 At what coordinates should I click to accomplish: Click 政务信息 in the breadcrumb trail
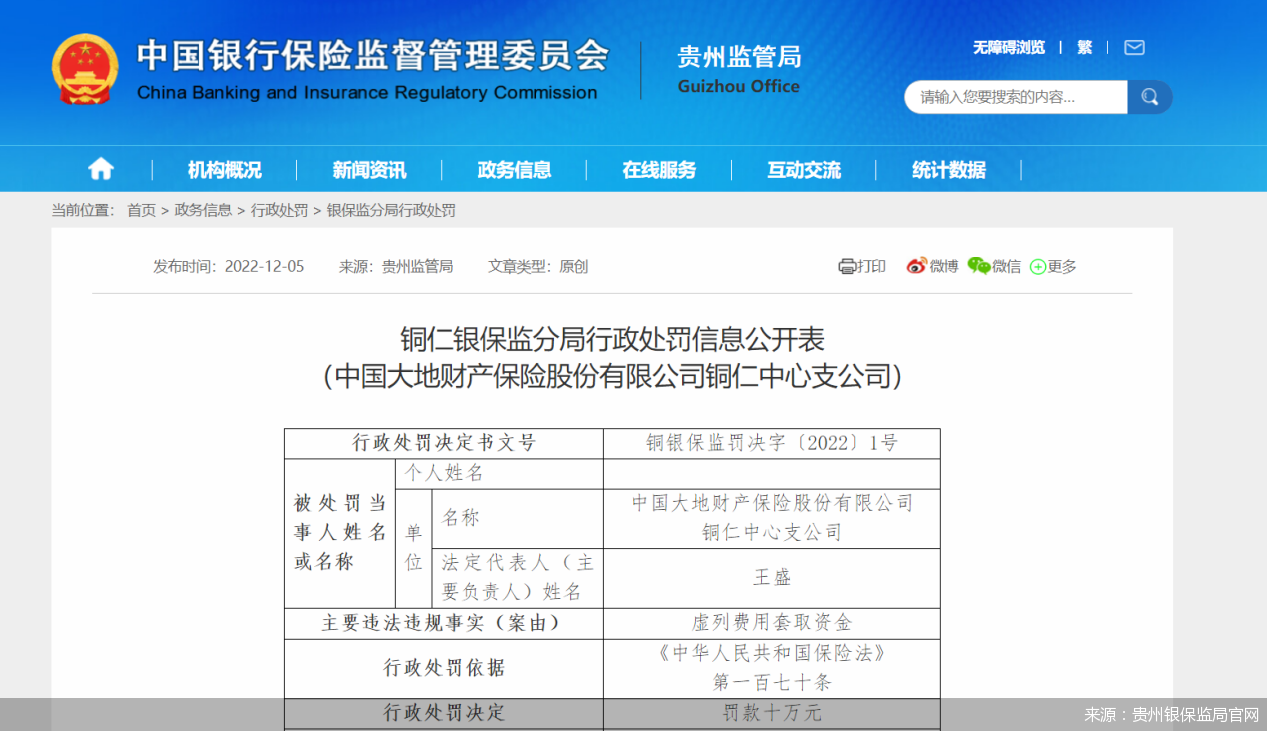pyautogui.click(x=202, y=211)
